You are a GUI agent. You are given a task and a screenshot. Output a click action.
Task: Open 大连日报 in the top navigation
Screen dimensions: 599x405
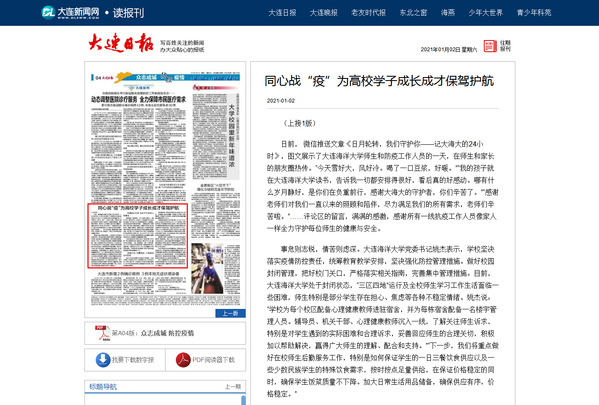tap(282, 13)
